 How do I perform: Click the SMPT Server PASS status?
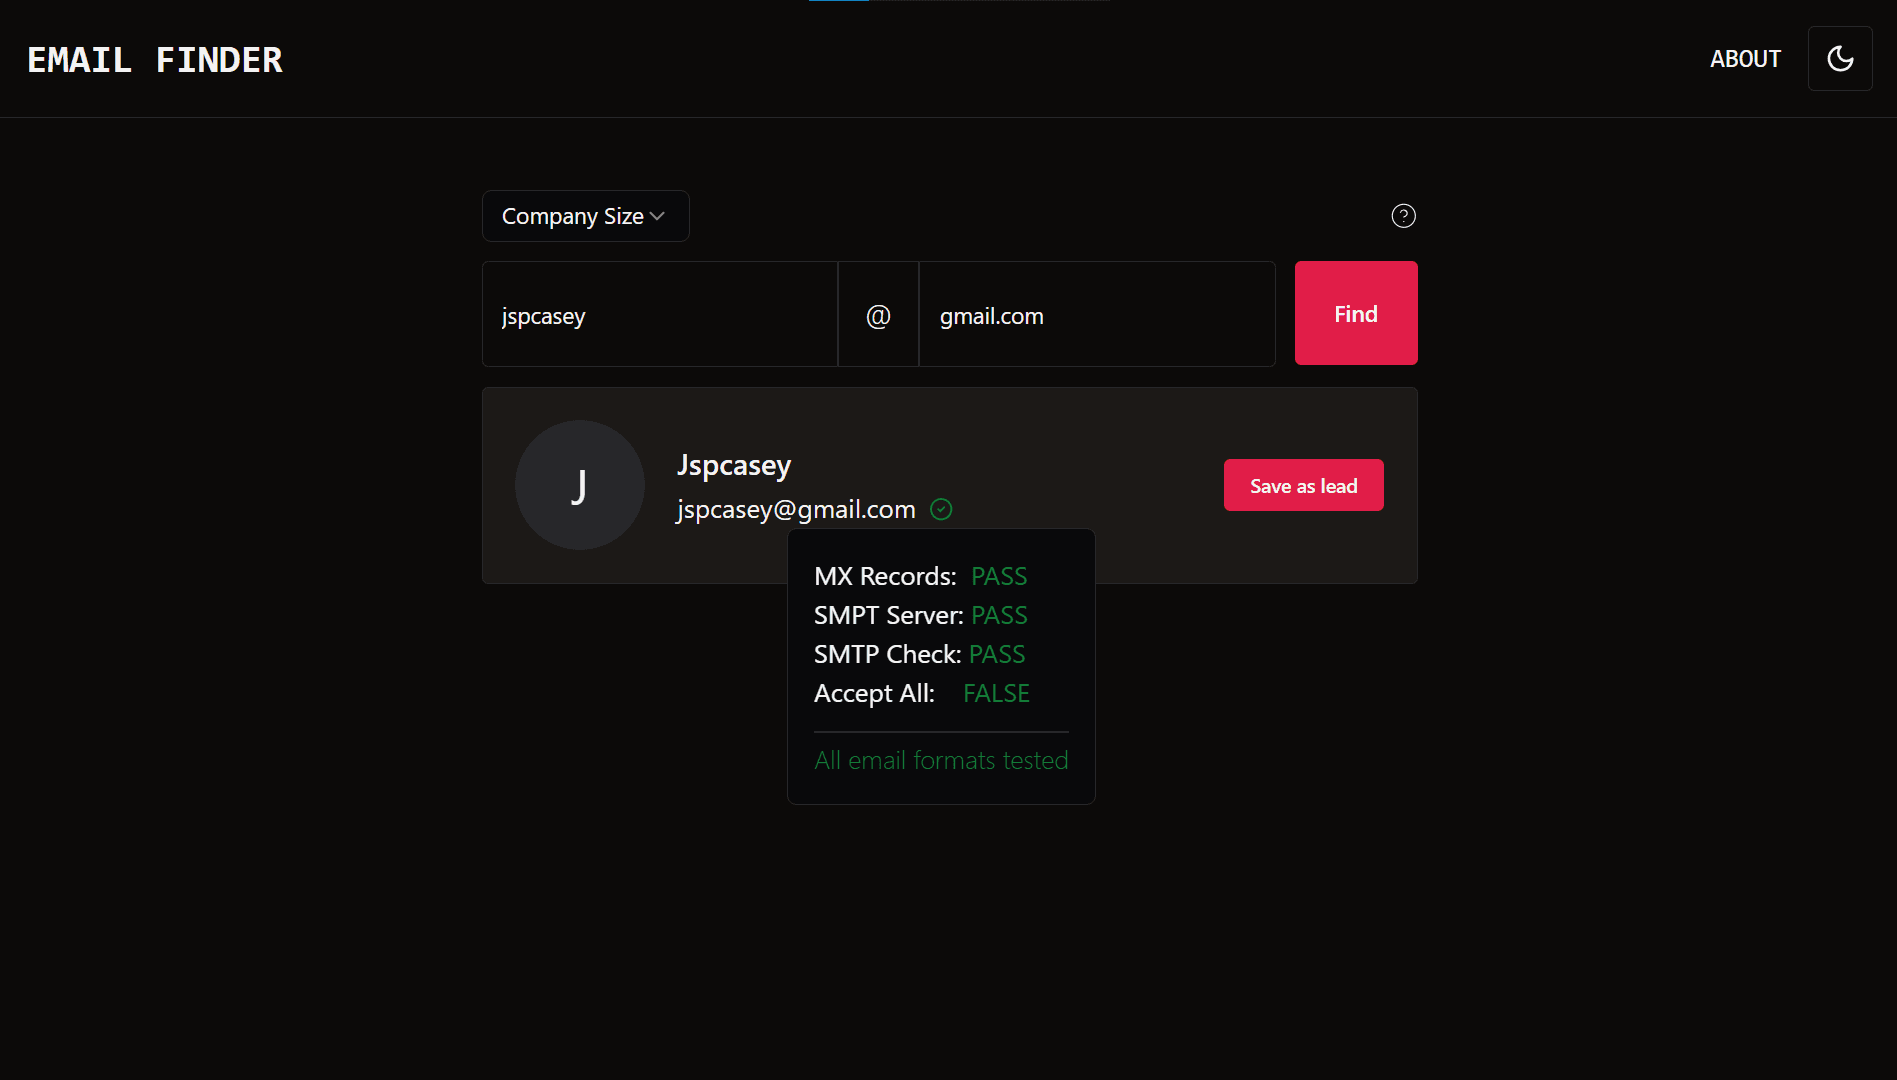coord(999,616)
